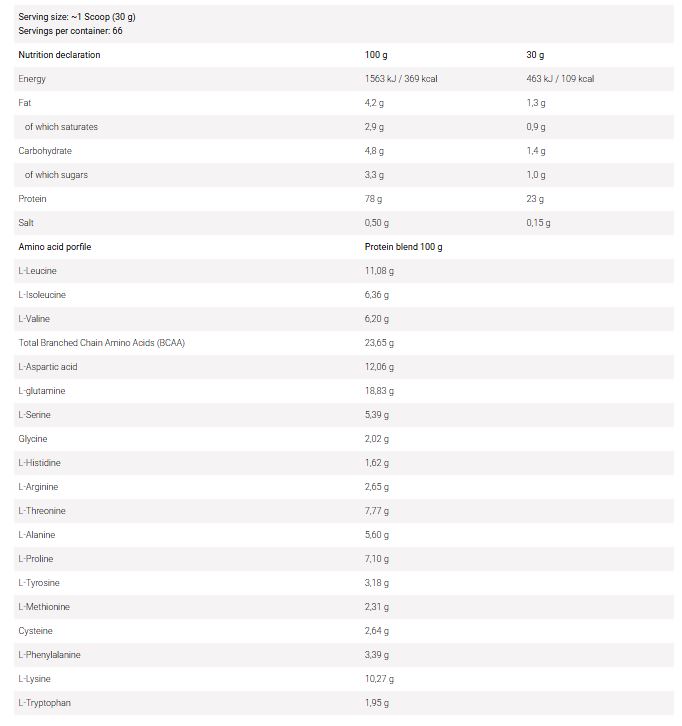
Task: Click the 30 g column header
Action: tap(535, 55)
